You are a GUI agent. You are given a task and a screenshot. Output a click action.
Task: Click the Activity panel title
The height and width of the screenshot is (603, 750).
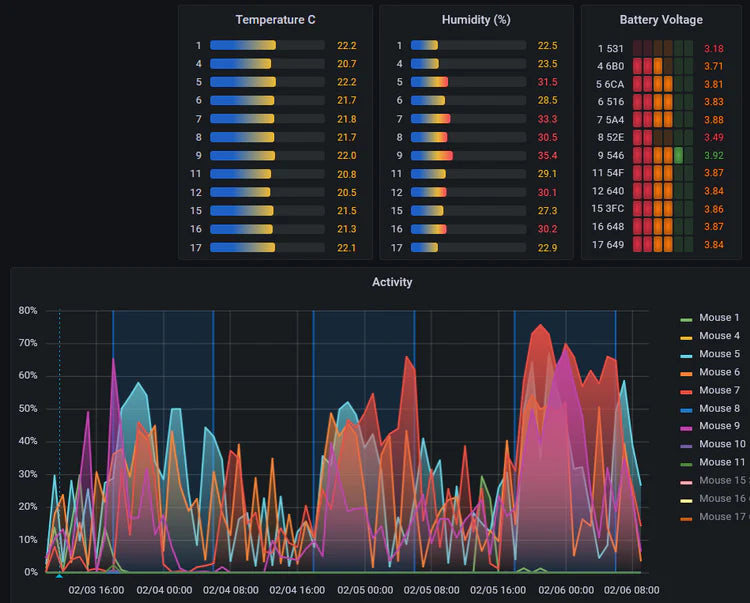point(392,282)
